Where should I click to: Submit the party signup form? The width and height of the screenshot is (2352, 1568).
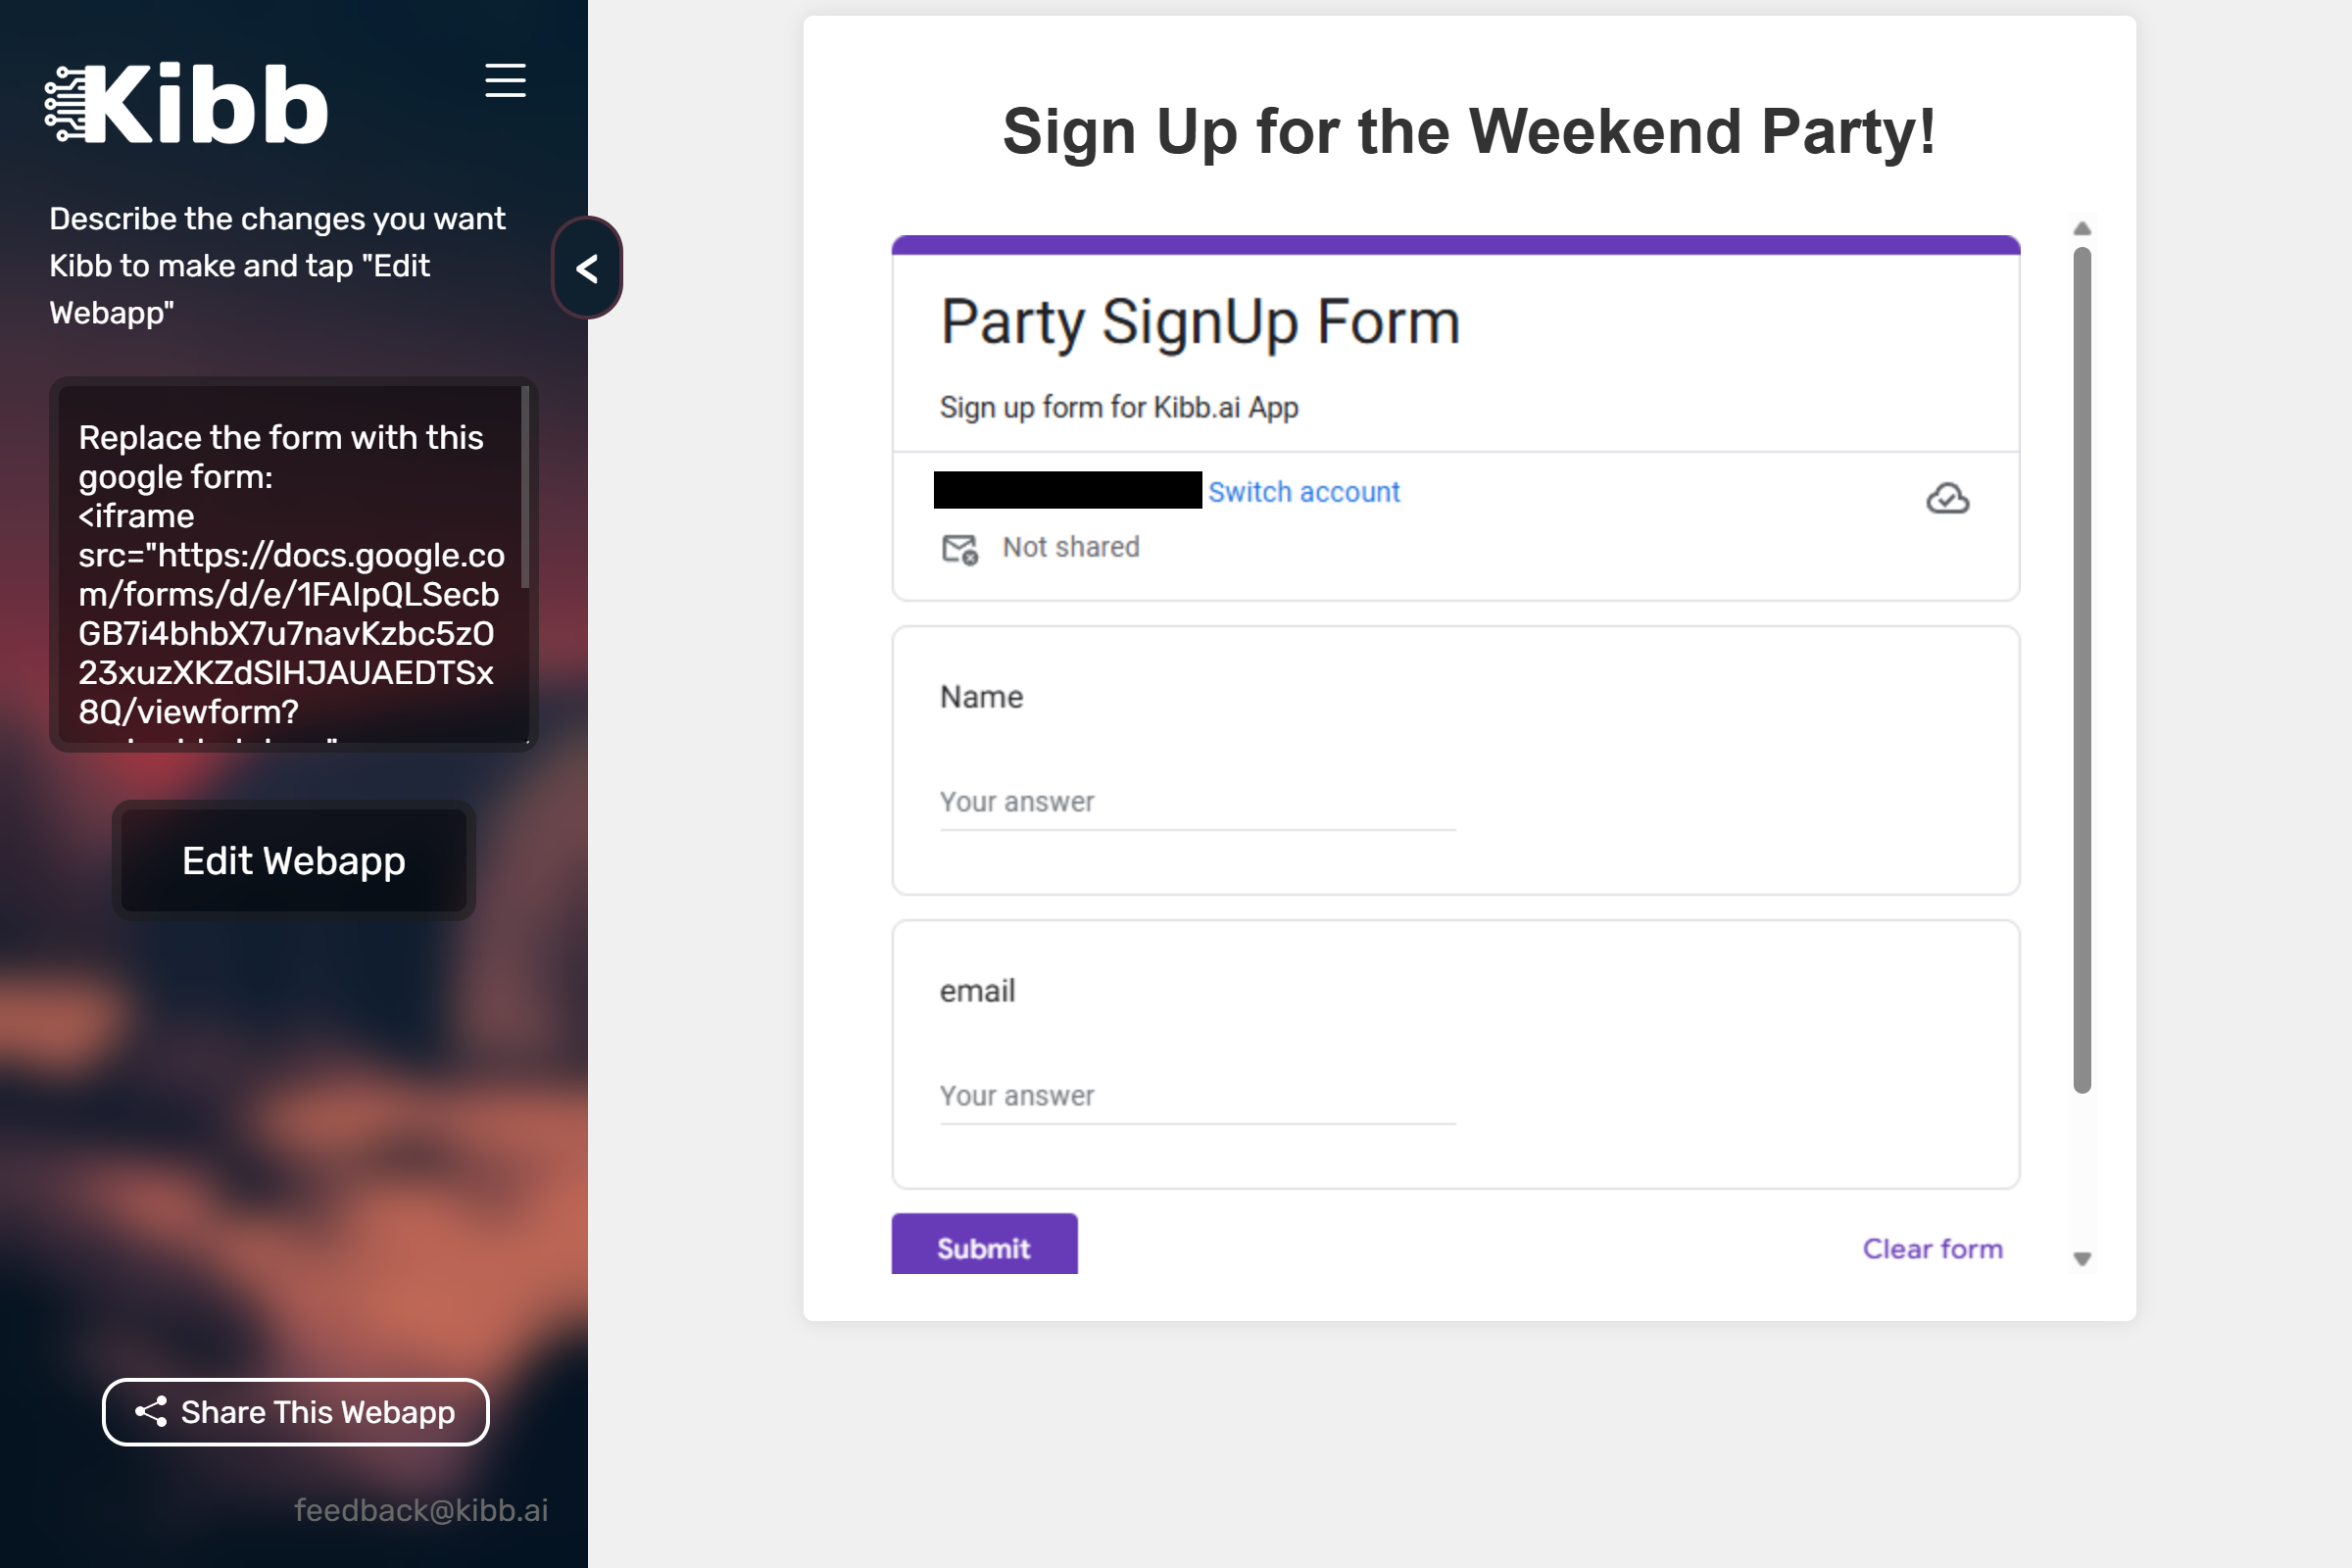point(984,1245)
